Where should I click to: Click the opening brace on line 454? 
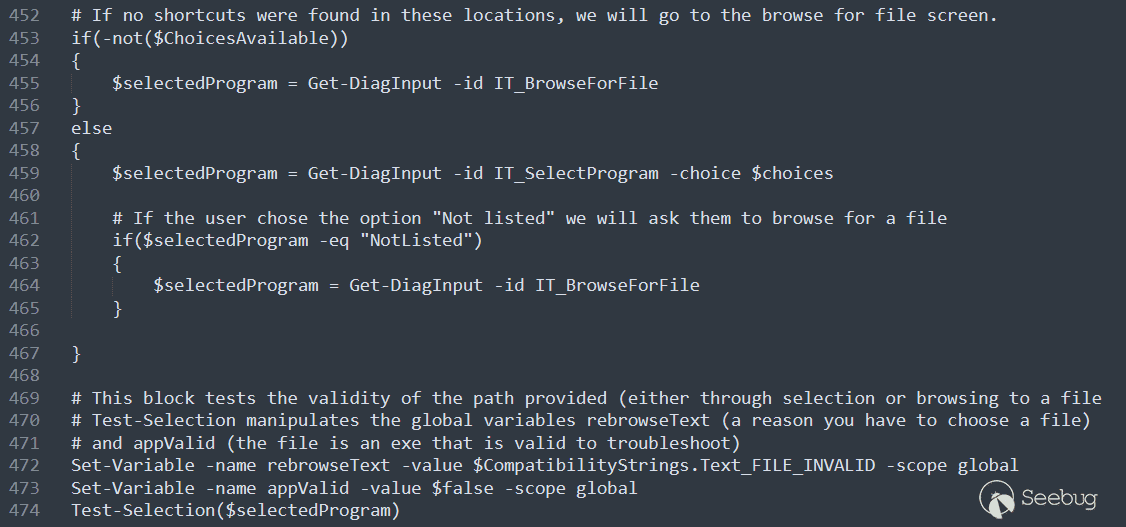pos(75,61)
